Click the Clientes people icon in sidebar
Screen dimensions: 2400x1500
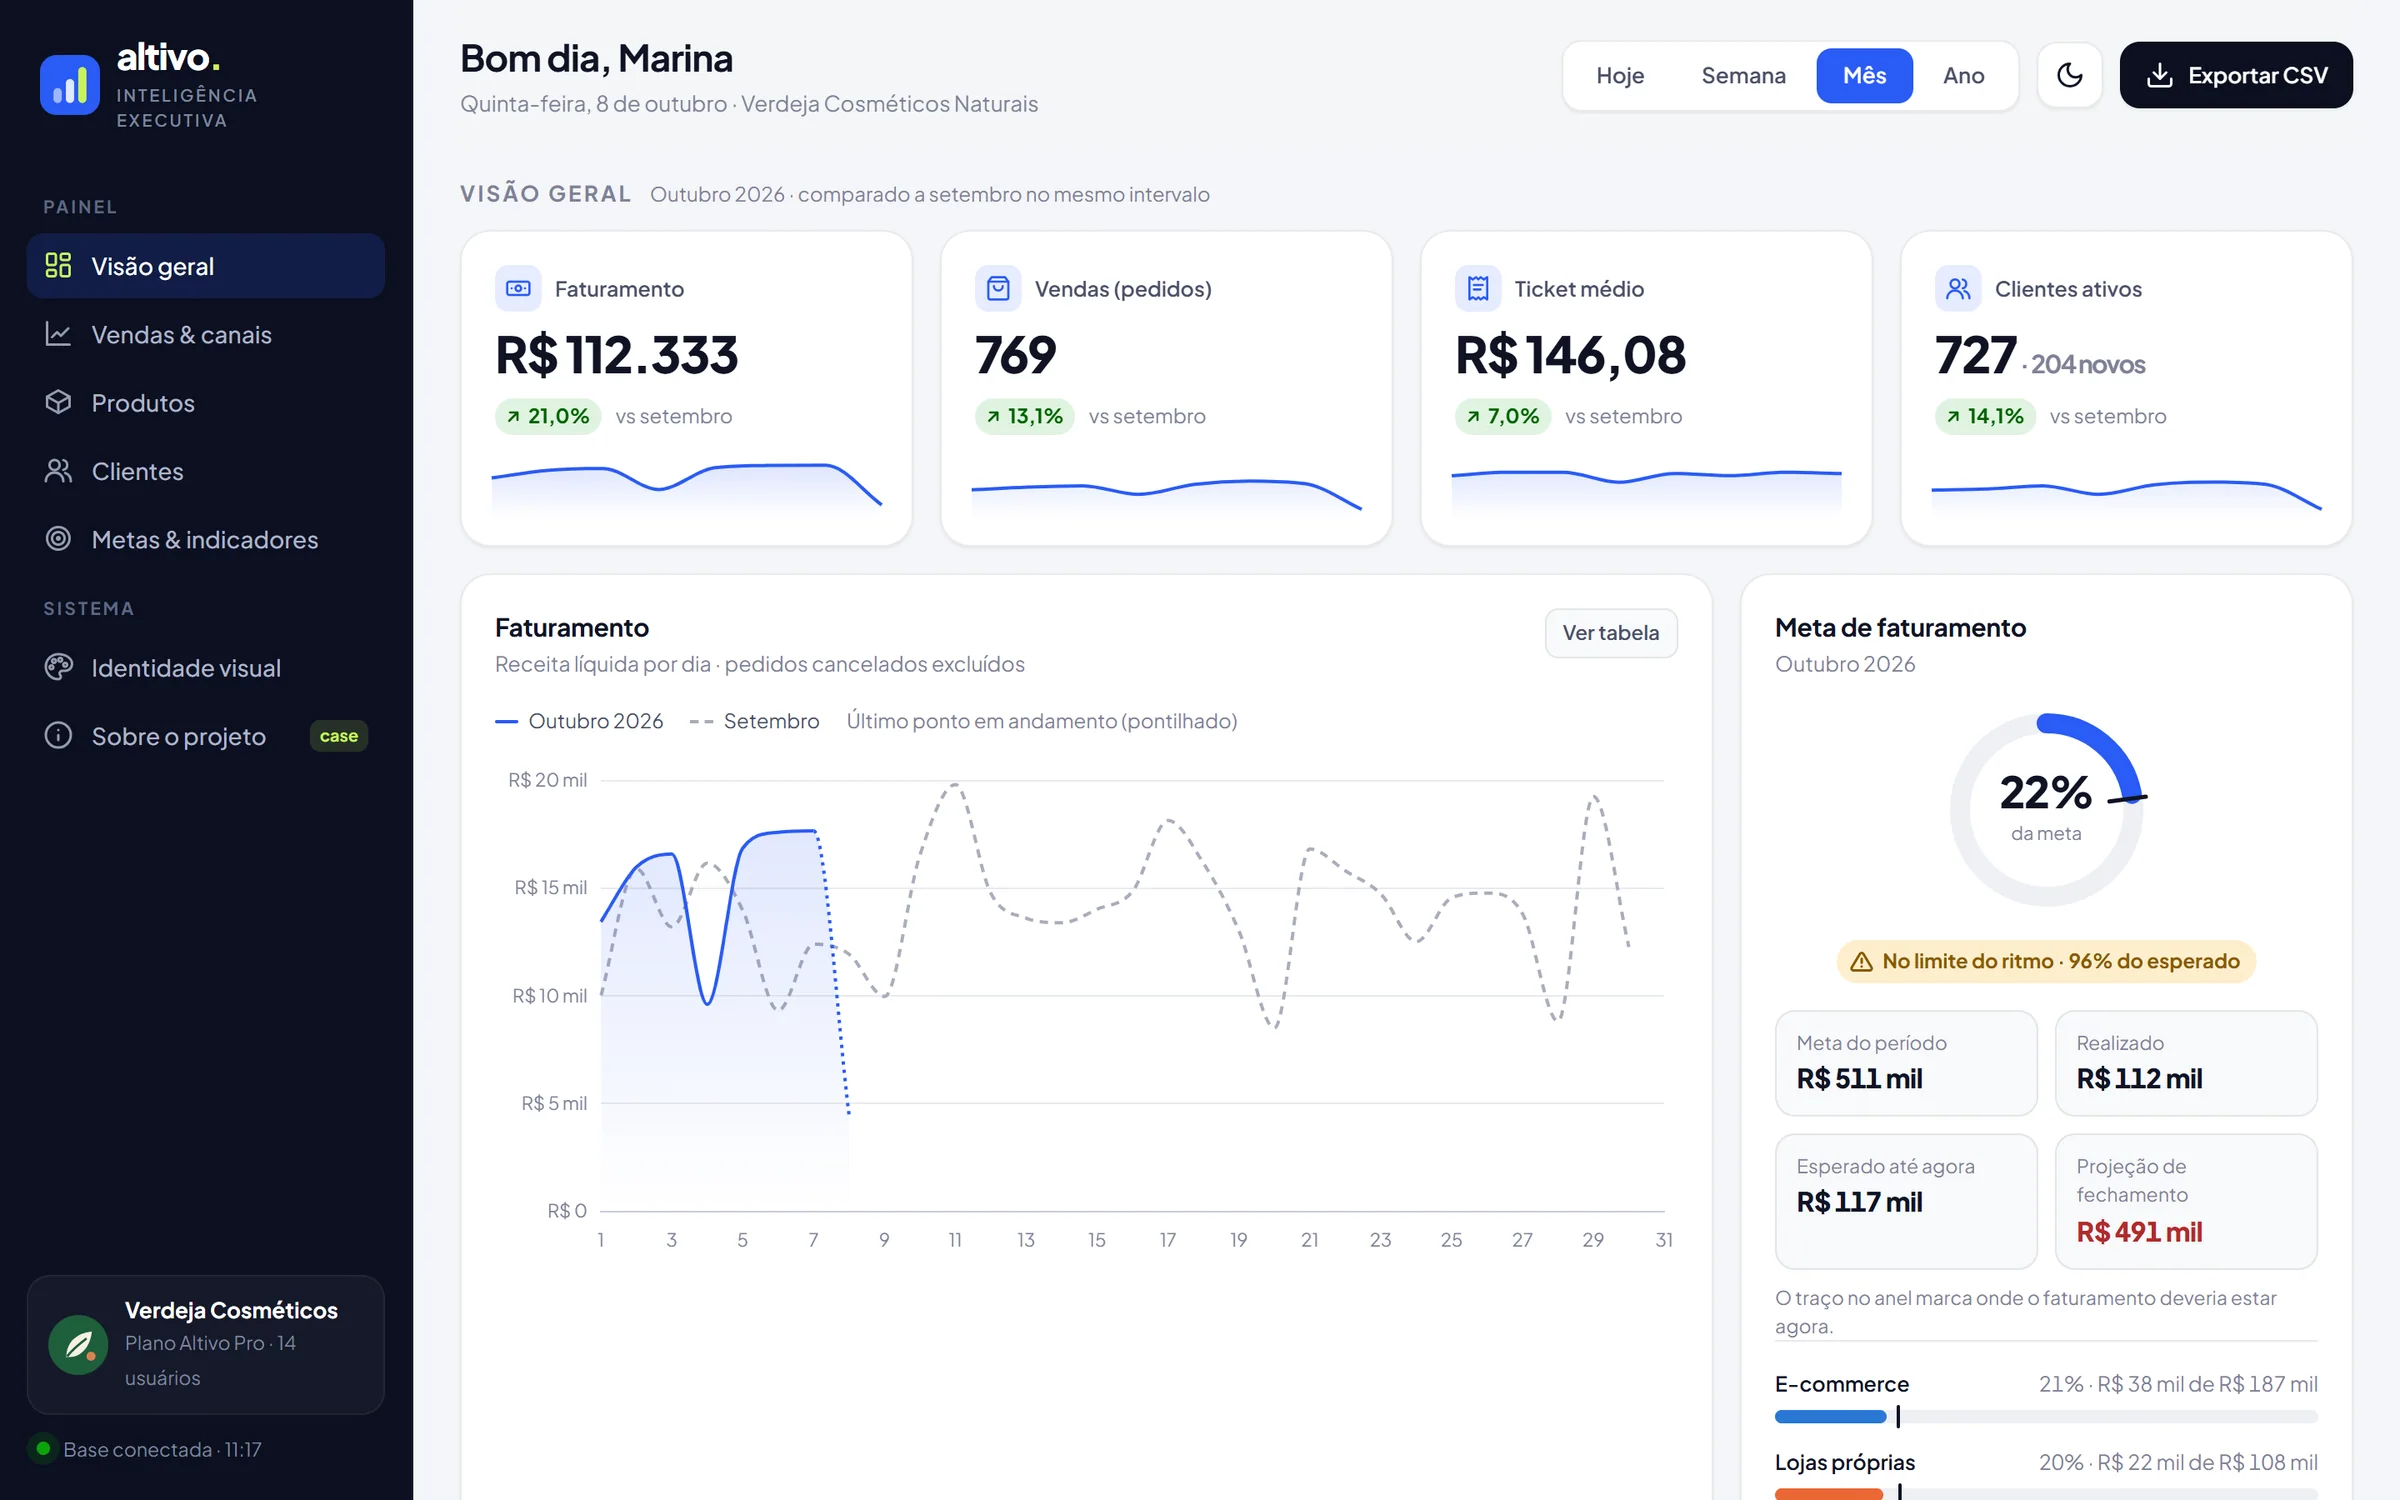tap(58, 470)
